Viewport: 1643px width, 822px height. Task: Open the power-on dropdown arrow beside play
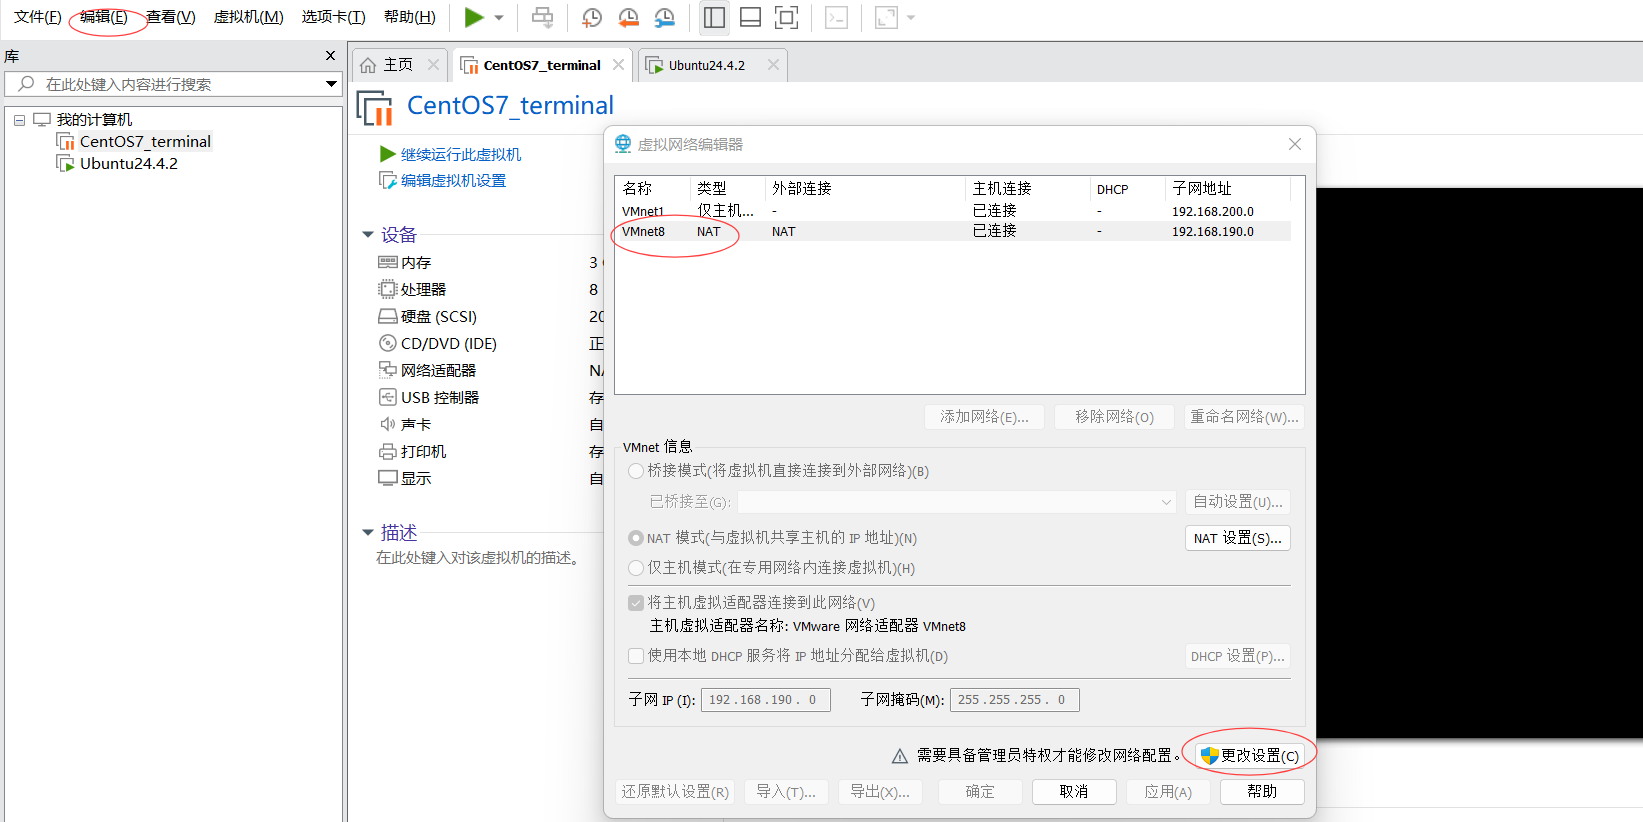click(x=499, y=17)
